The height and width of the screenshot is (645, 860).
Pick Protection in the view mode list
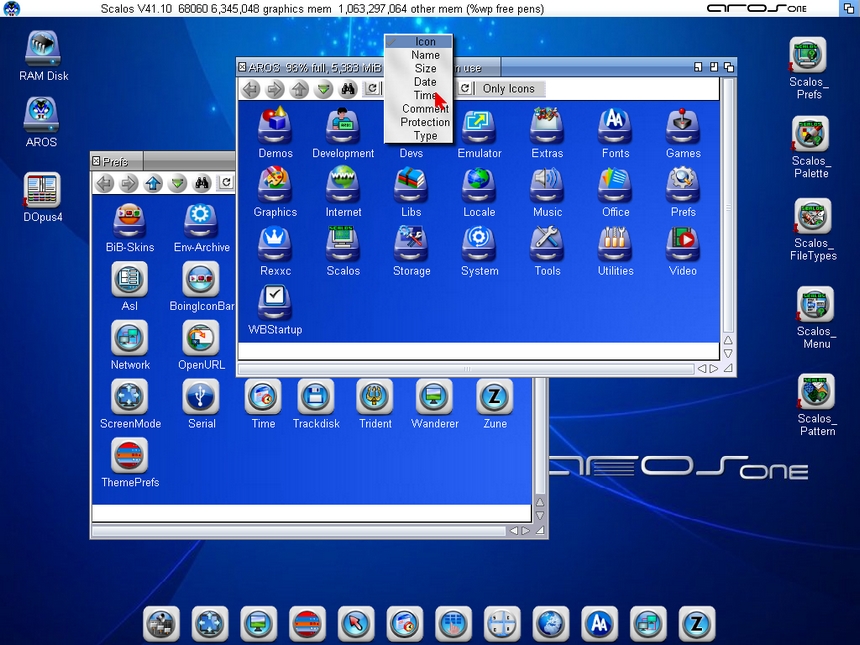tap(425, 122)
